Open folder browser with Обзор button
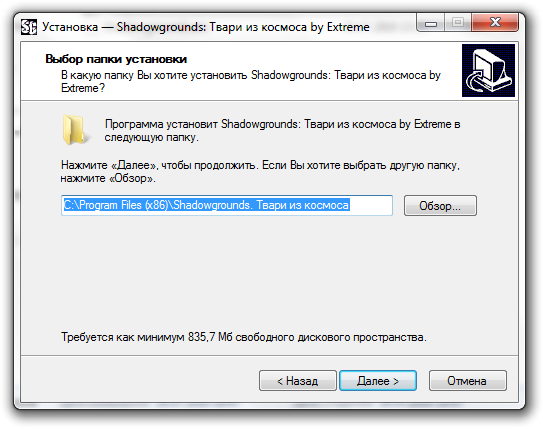The image size is (543, 429). 440,206
